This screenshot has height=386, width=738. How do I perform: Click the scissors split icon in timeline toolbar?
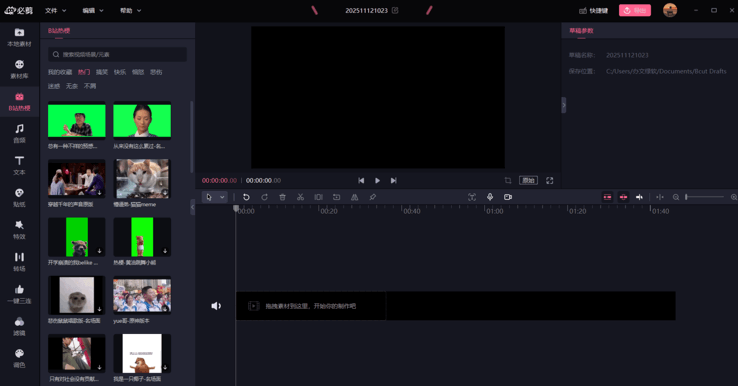click(300, 197)
